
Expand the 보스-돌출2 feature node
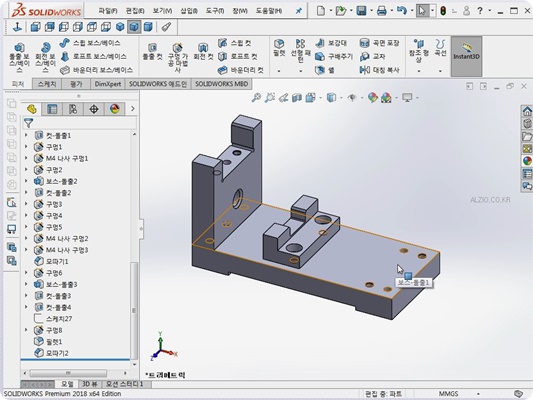(x=26, y=181)
